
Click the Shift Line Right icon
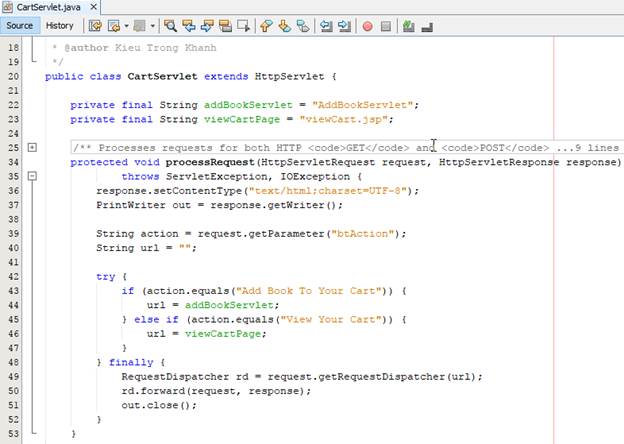[344, 26]
